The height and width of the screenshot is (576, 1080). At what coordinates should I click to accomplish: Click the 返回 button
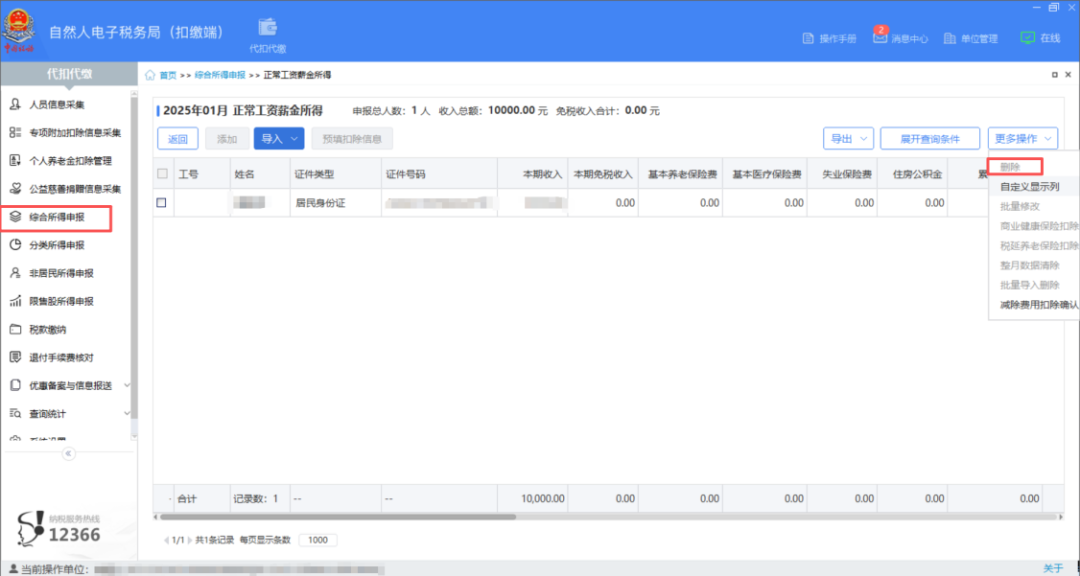click(178, 139)
